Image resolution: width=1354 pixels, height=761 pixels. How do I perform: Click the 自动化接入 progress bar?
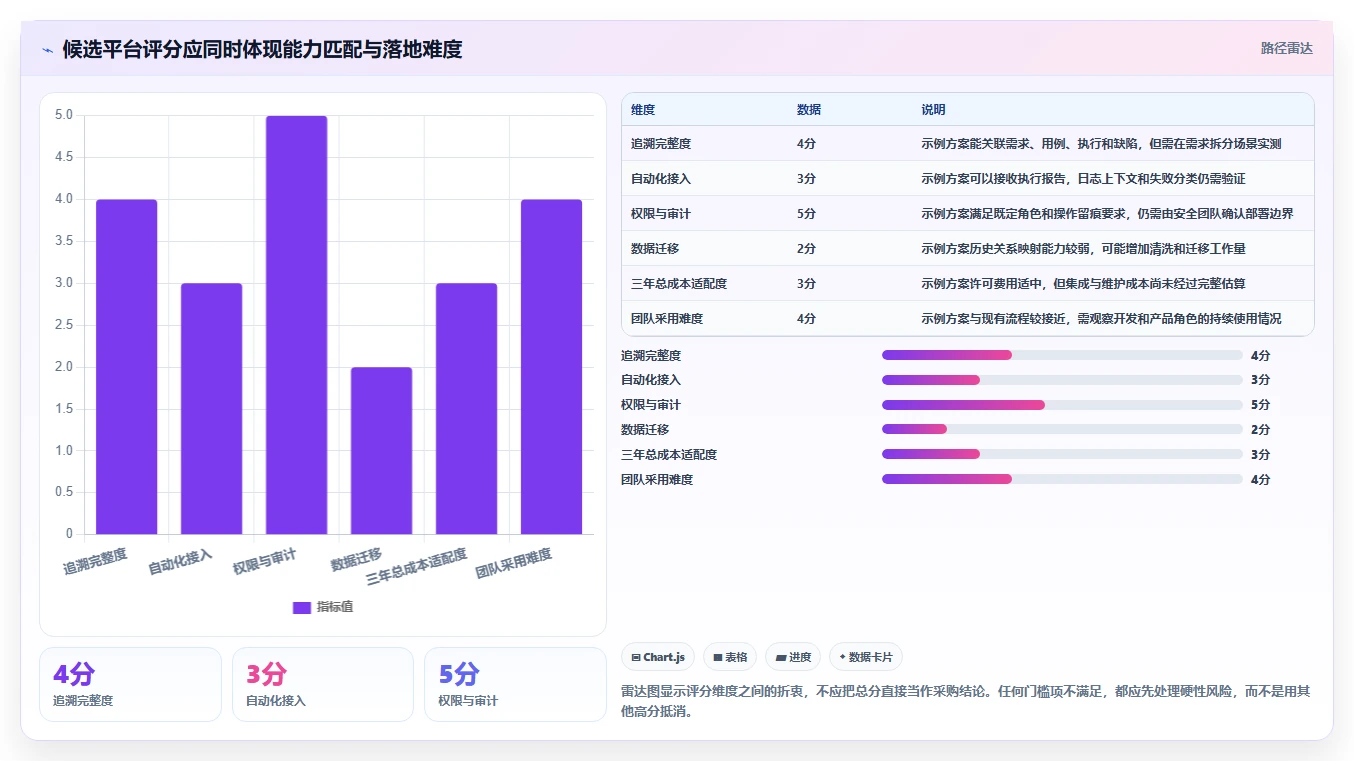point(1062,380)
